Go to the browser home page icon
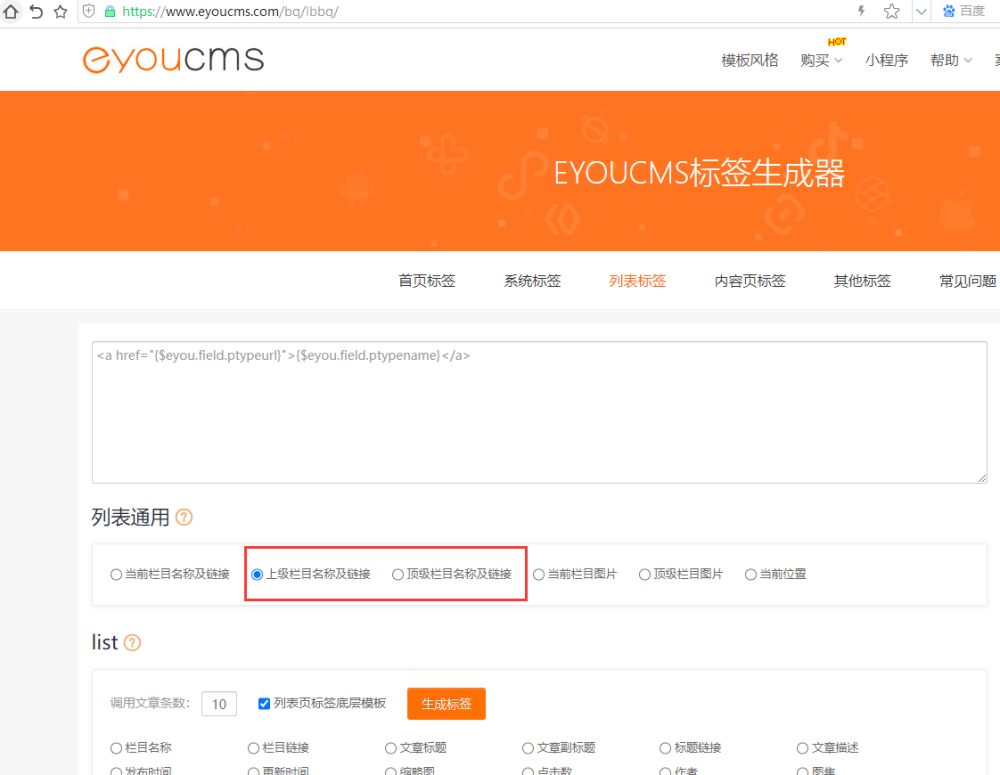1000x775 pixels. 11,11
